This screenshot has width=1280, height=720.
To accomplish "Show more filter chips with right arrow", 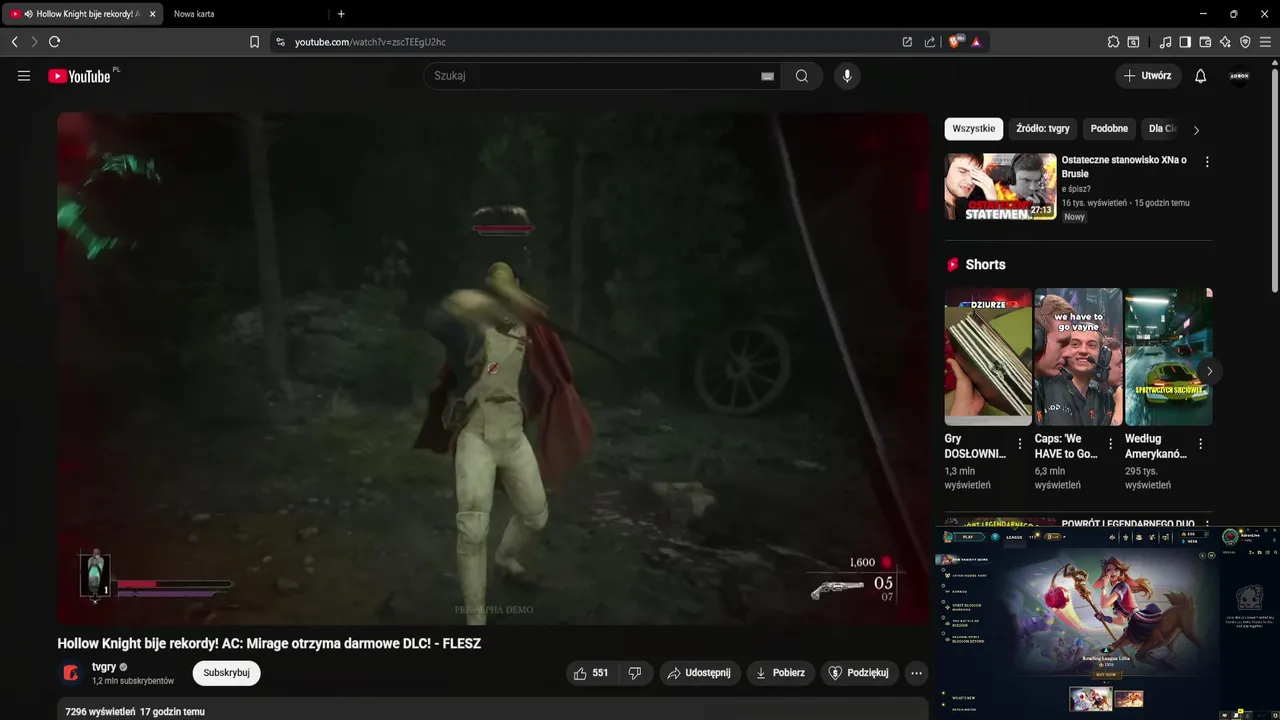I will [x=1196, y=130].
